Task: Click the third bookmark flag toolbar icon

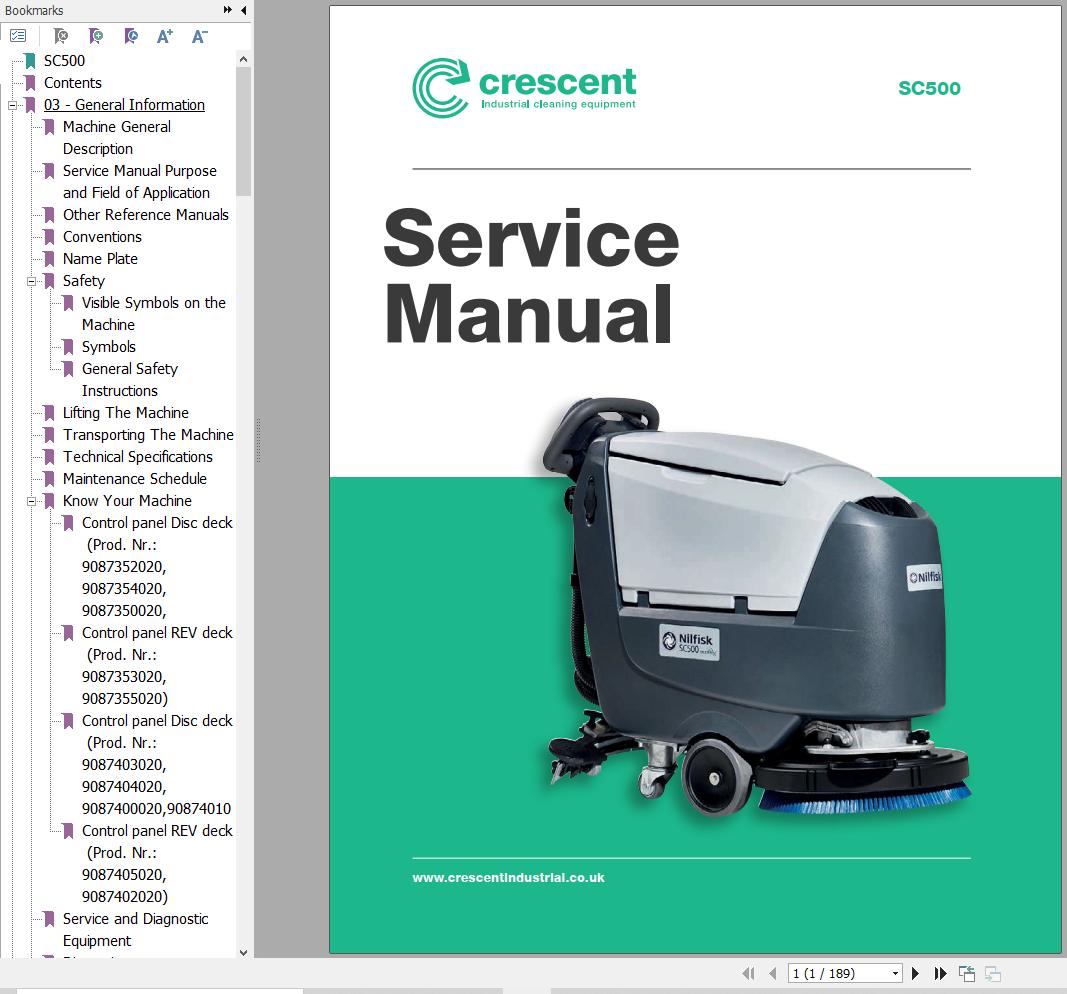Action: click(x=131, y=36)
